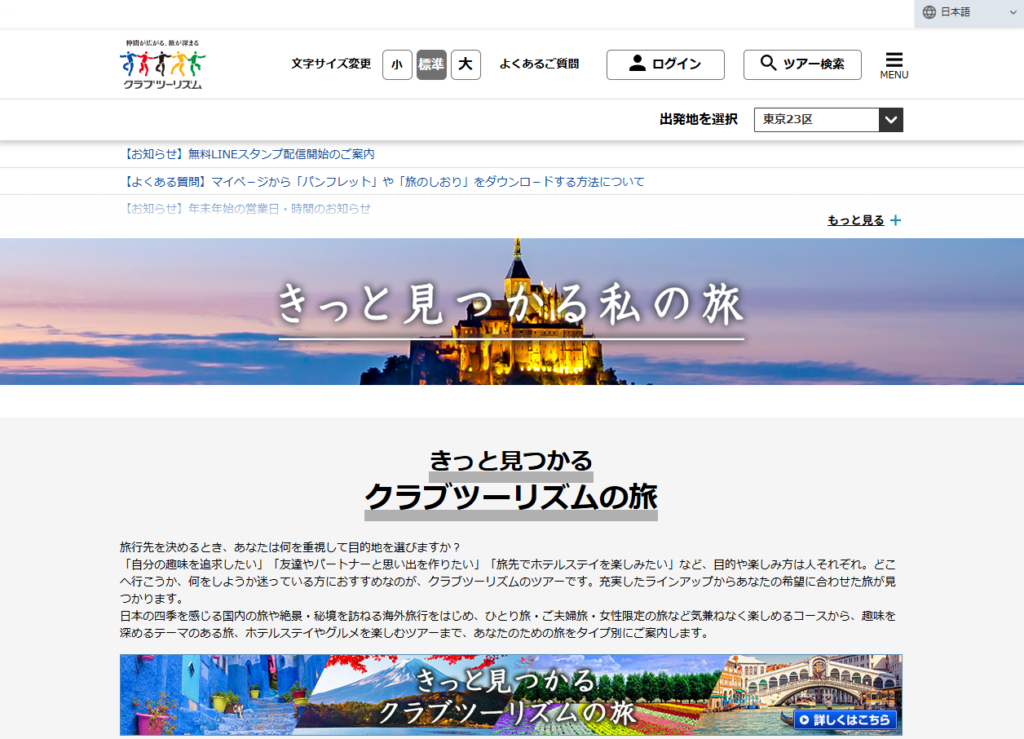This screenshot has width=1024, height=739.
Task: Click the globe language icon
Action: [929, 12]
